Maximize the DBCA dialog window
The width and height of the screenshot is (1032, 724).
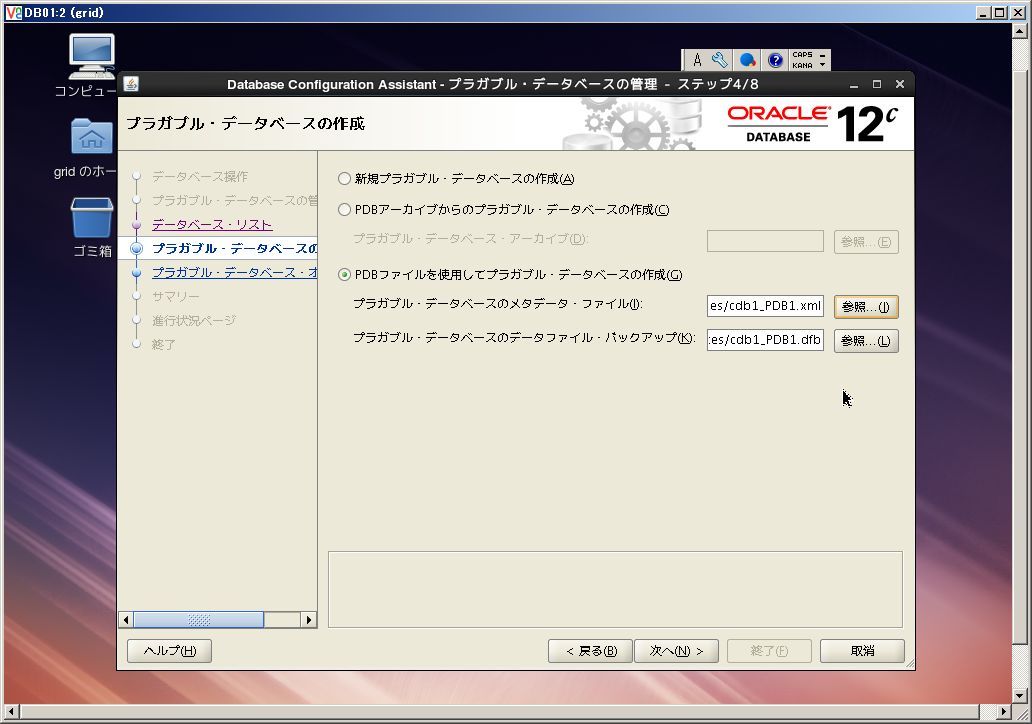point(877,84)
